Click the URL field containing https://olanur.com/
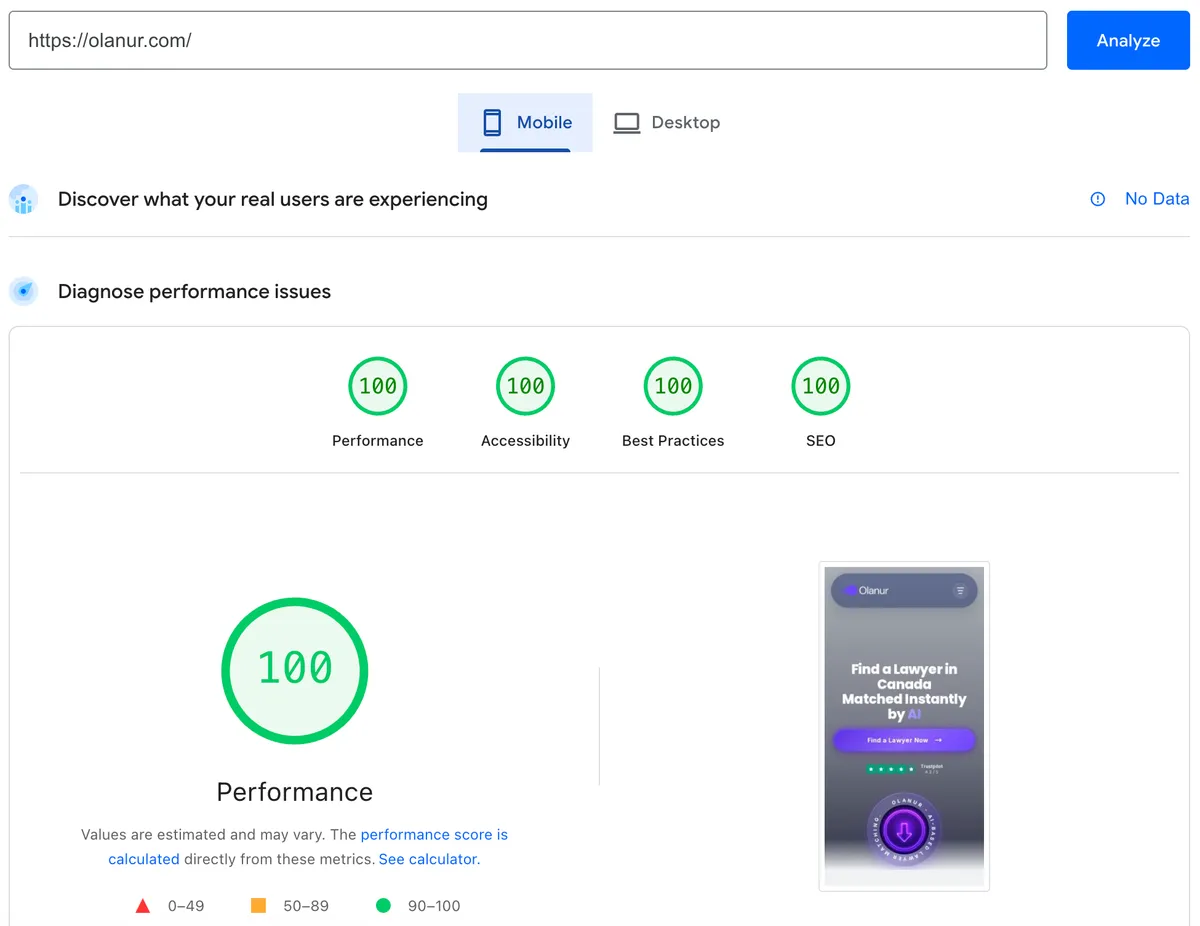Viewport: 1200px width, 926px height. (x=528, y=40)
